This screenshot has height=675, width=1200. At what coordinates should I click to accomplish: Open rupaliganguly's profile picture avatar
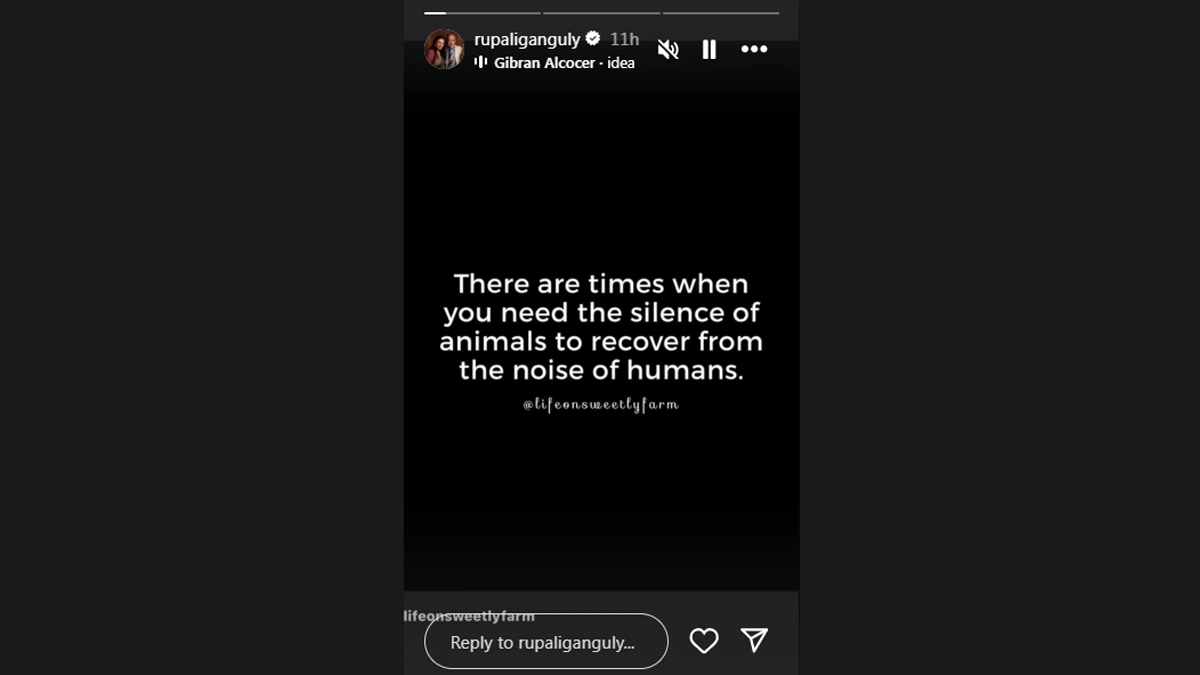coord(444,49)
